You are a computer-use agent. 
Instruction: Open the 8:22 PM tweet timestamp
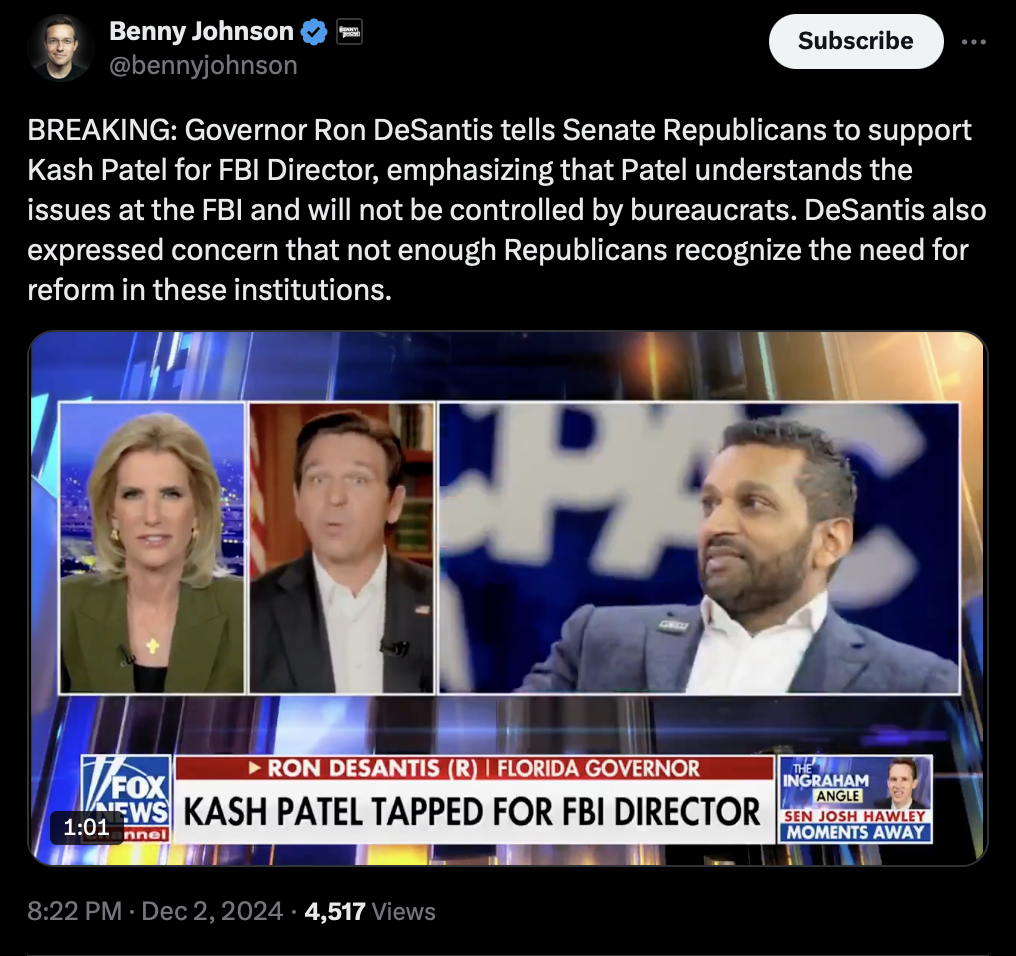(75, 911)
